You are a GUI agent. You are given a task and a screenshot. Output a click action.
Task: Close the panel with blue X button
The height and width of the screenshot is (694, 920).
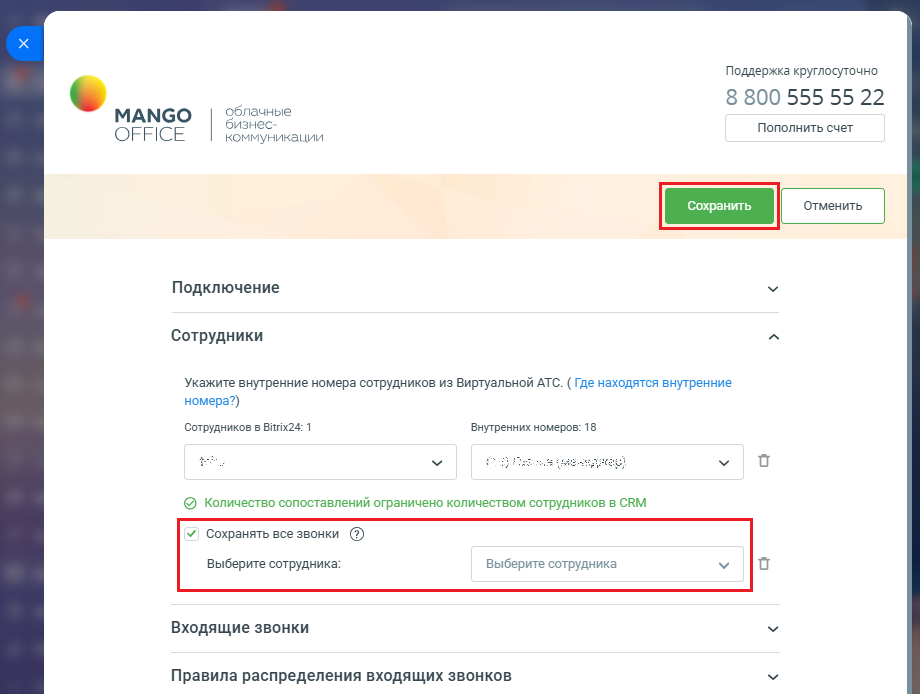click(x=24, y=43)
